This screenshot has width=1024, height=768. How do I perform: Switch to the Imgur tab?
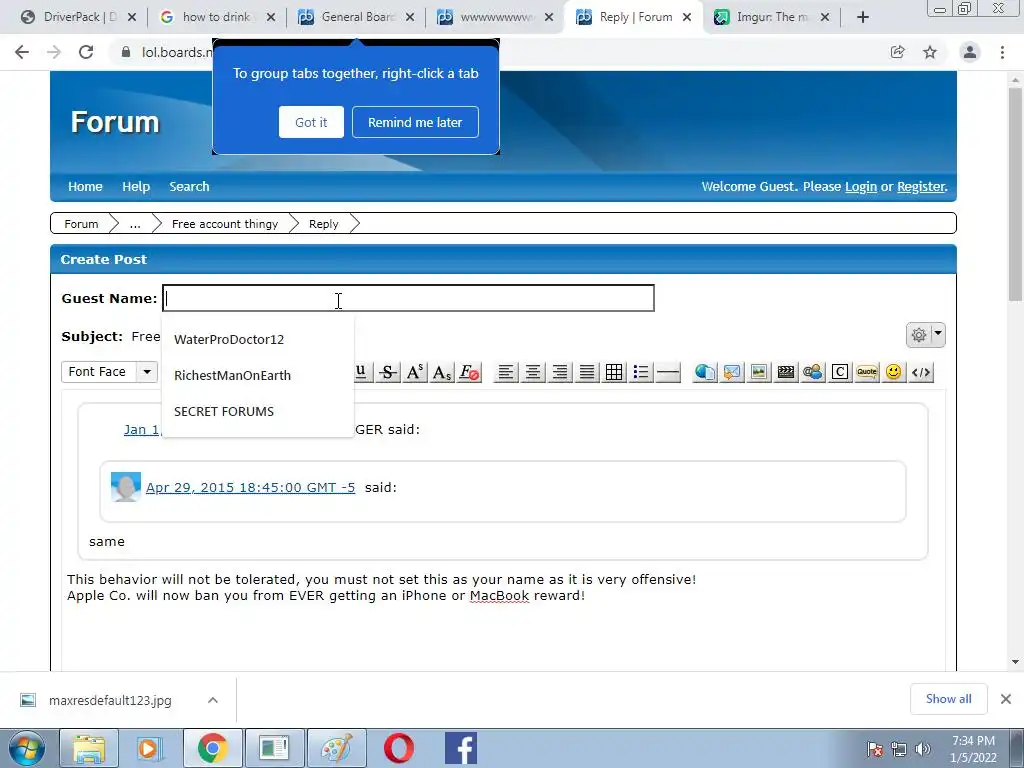click(x=771, y=17)
